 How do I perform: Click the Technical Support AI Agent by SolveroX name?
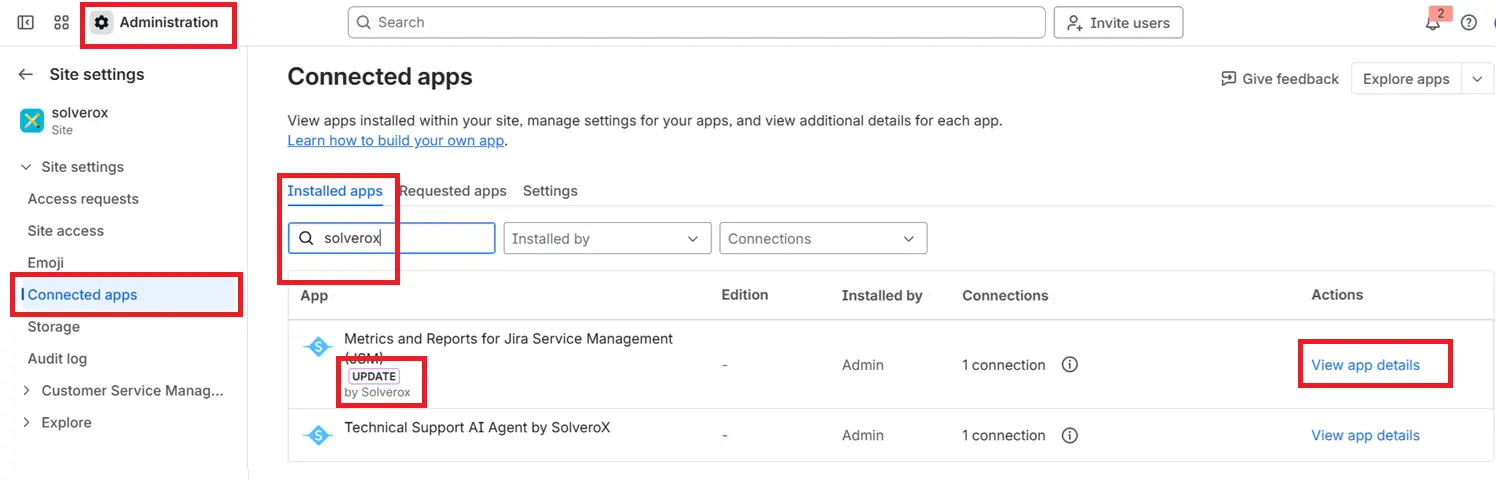click(x=477, y=427)
